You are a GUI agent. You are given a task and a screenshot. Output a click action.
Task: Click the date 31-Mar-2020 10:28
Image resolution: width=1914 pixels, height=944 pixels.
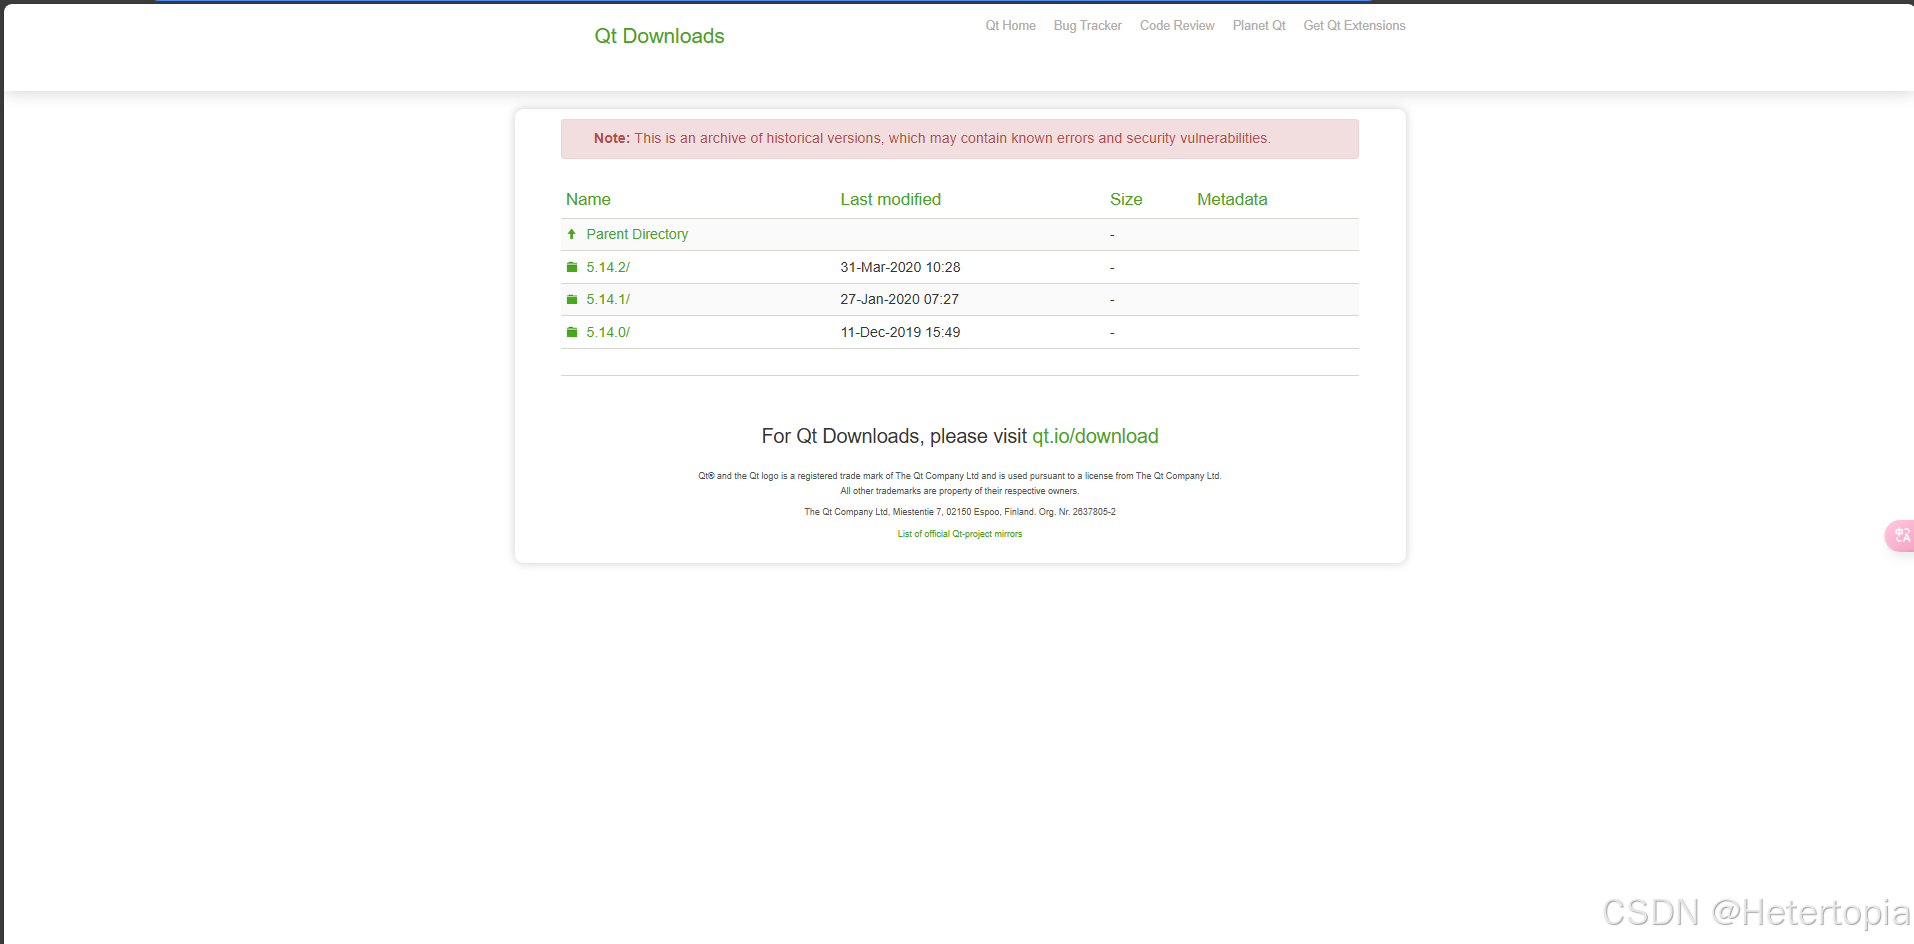(900, 267)
